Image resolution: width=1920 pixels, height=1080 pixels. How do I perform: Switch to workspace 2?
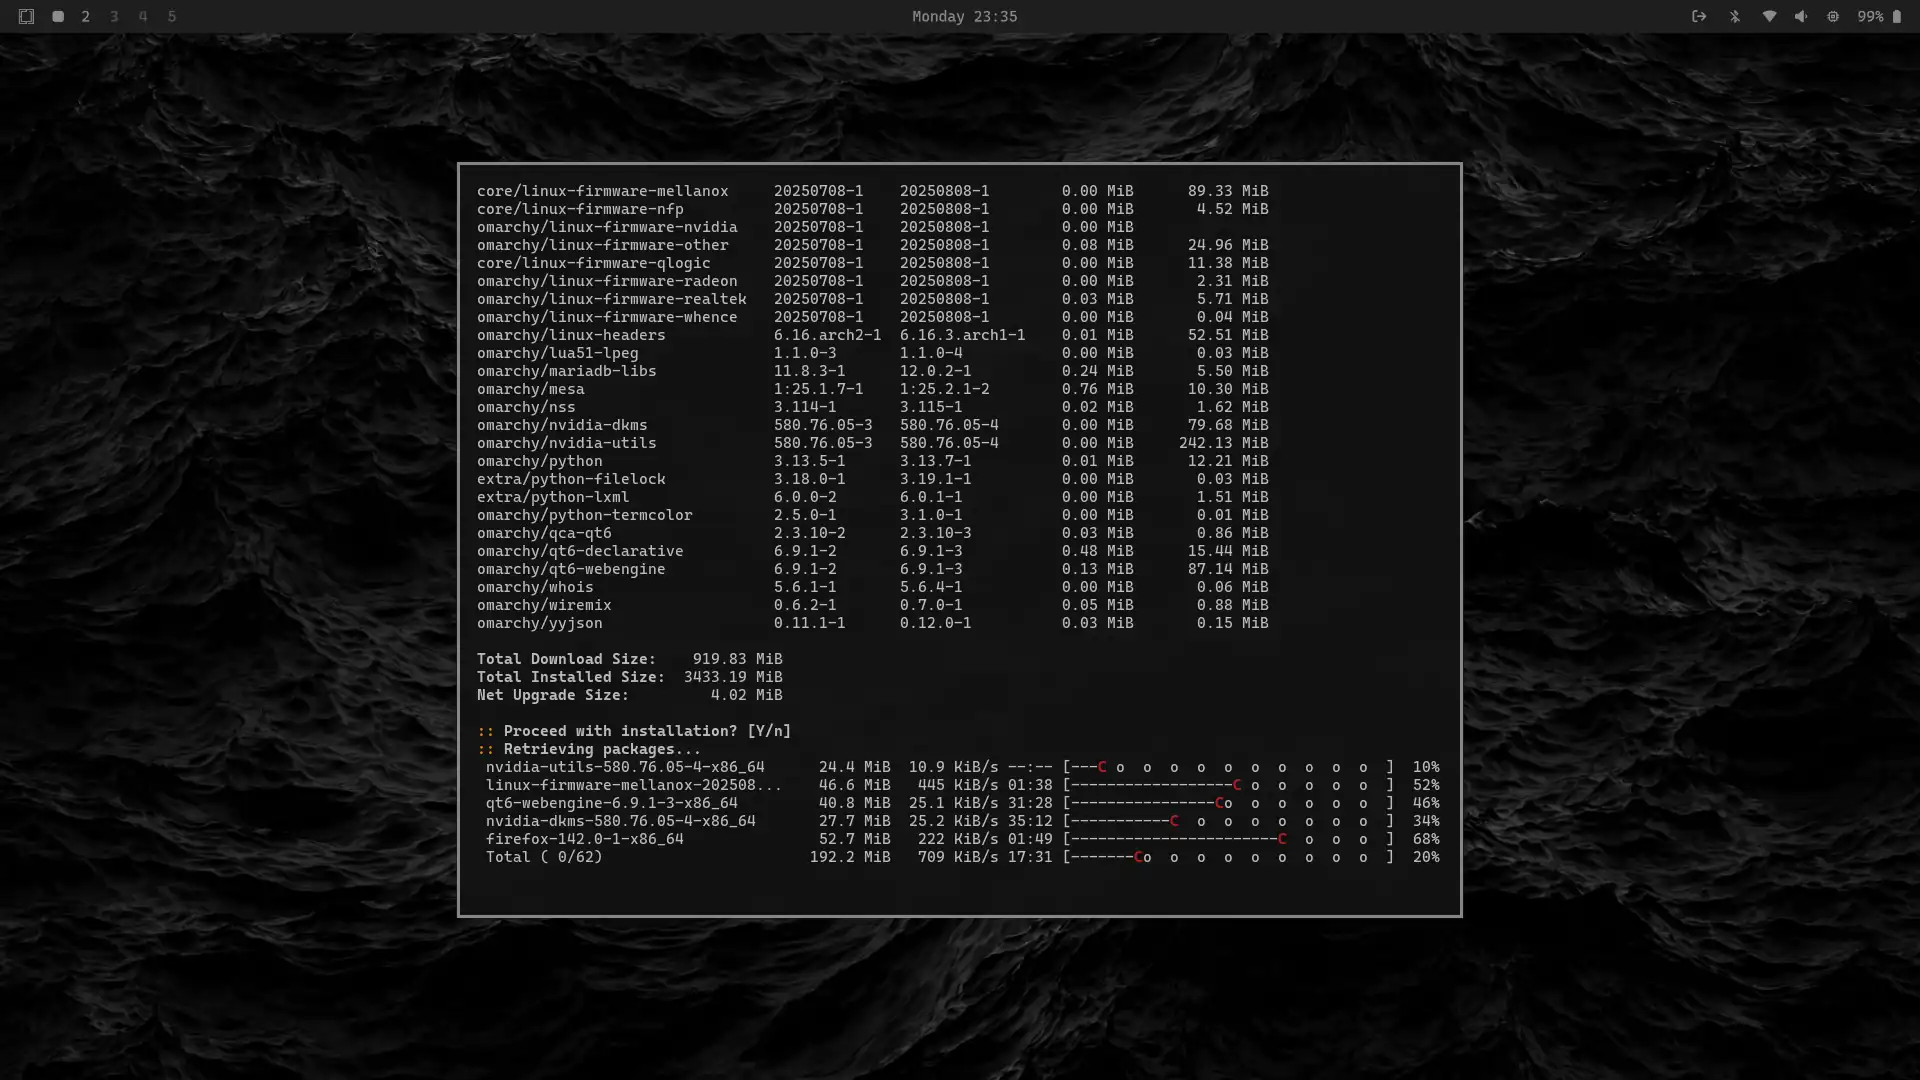(86, 16)
